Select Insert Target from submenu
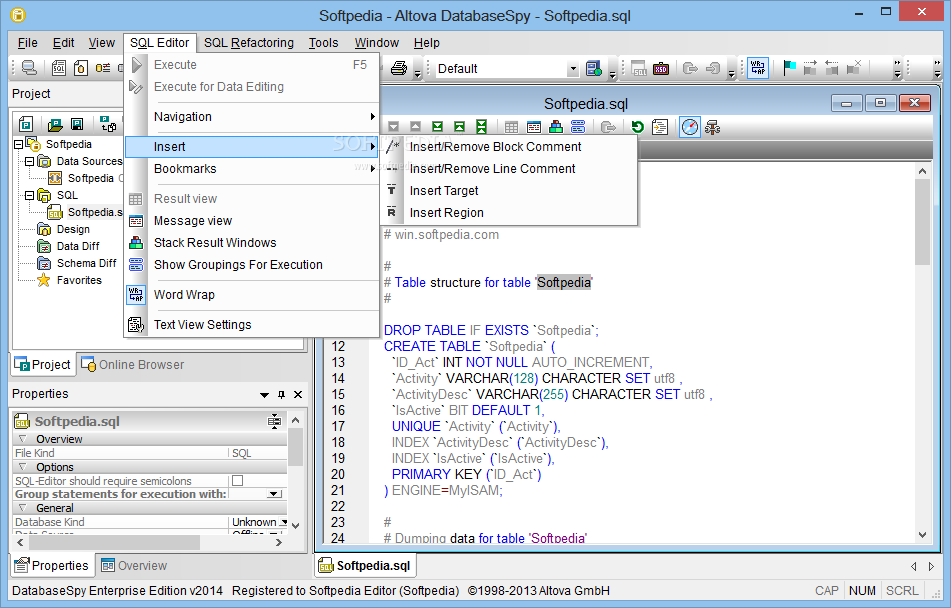The width and height of the screenshot is (951, 608). (509, 191)
